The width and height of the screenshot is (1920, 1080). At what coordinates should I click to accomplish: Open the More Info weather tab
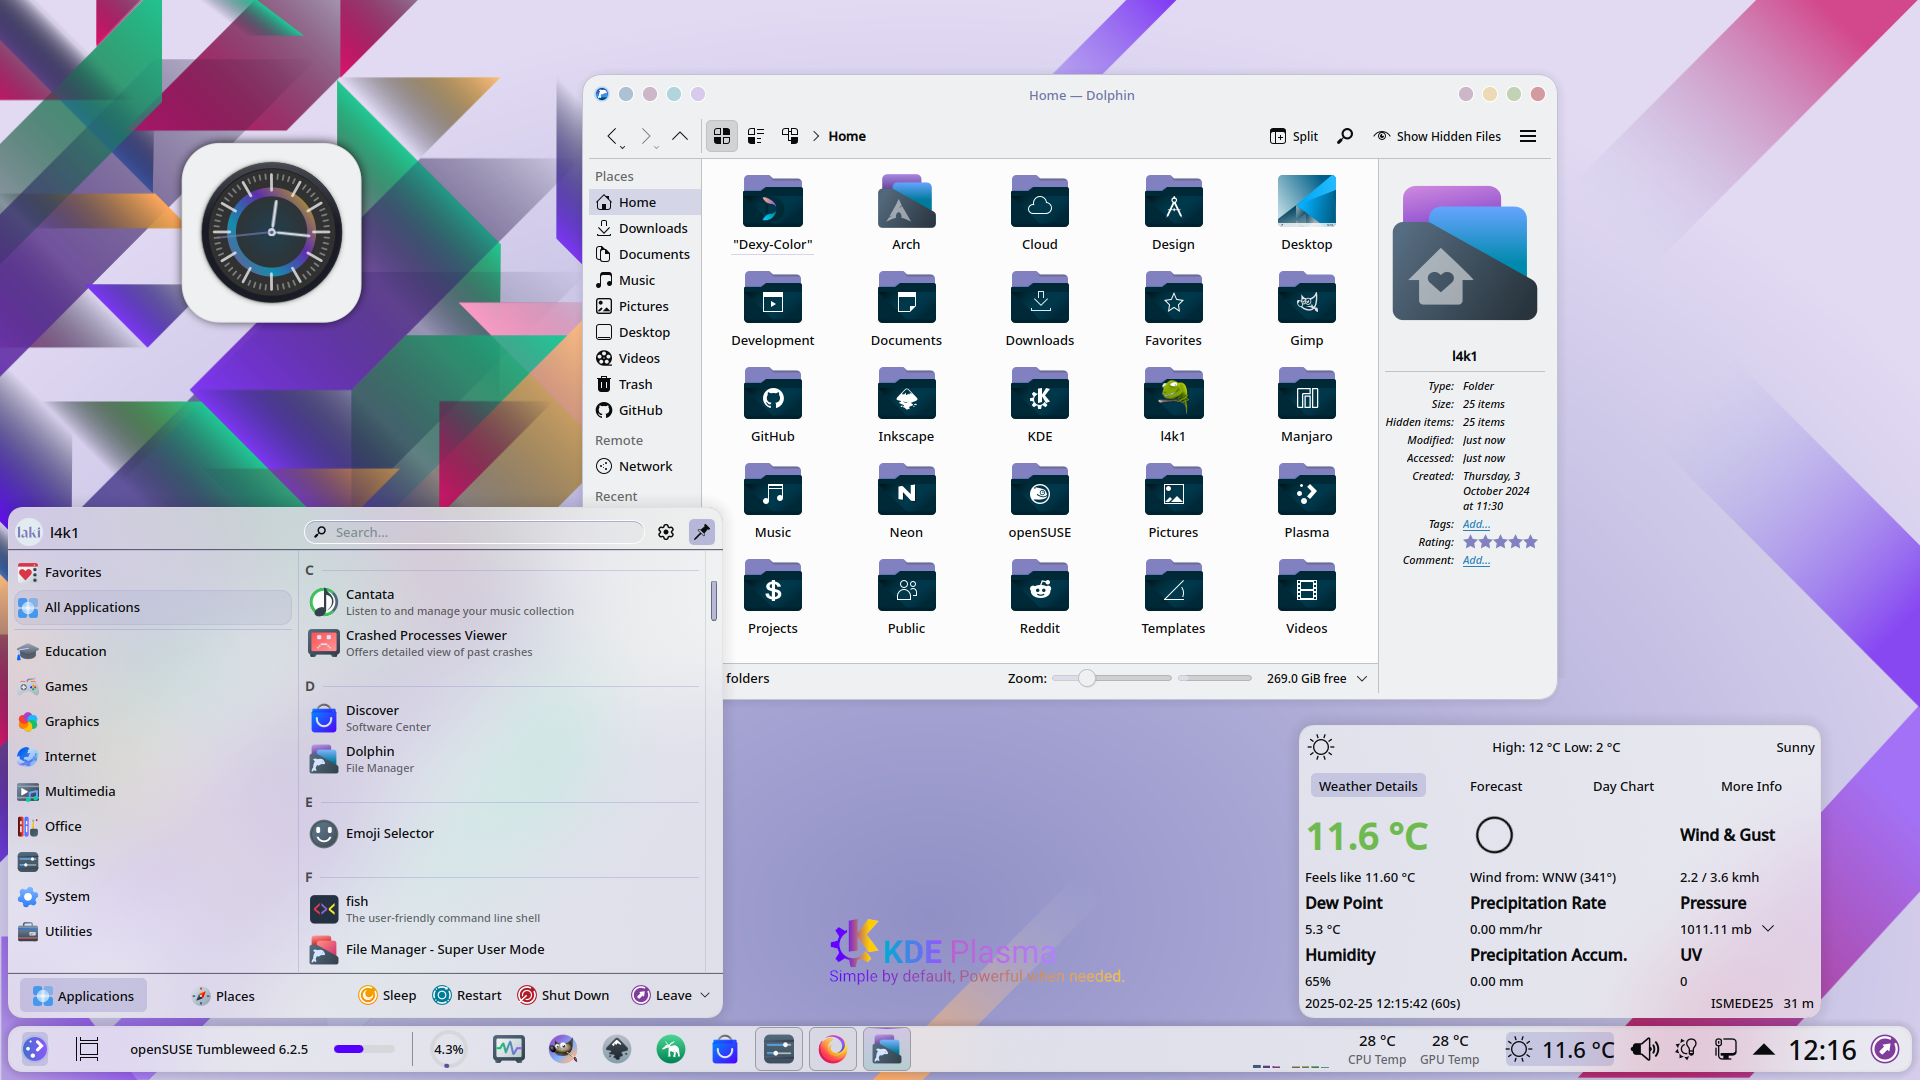(x=1751, y=786)
